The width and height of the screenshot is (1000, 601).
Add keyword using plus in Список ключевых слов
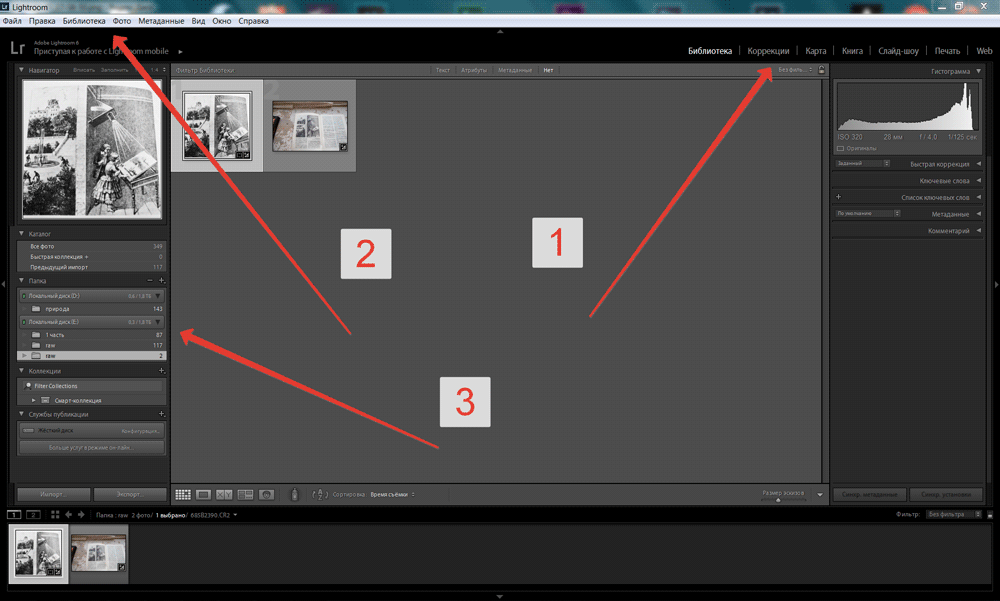(x=838, y=197)
